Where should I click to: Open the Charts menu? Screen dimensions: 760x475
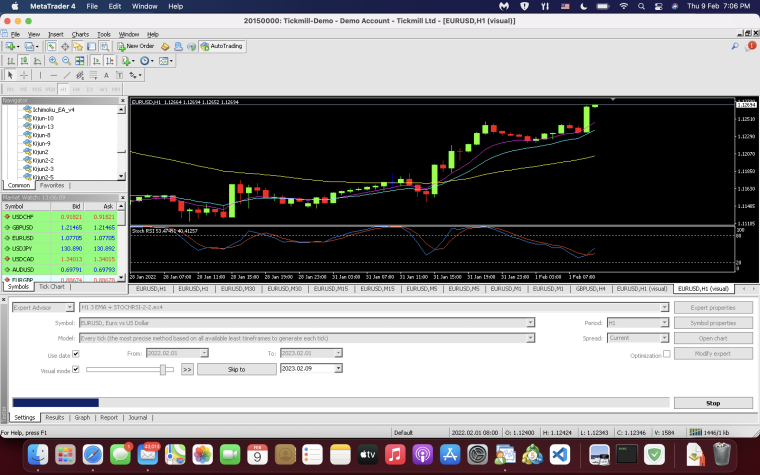(80, 34)
